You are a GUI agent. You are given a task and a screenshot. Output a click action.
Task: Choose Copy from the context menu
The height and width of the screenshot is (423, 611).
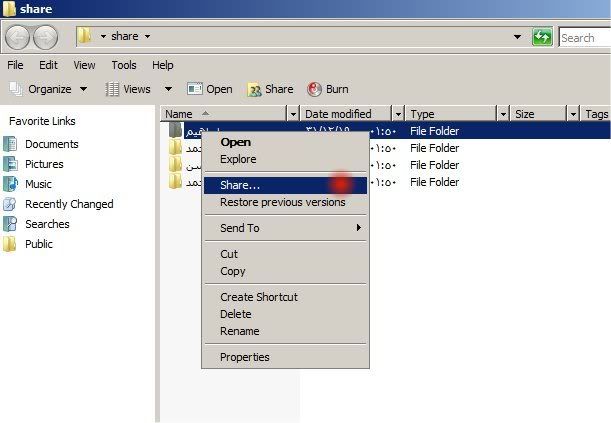286,271
